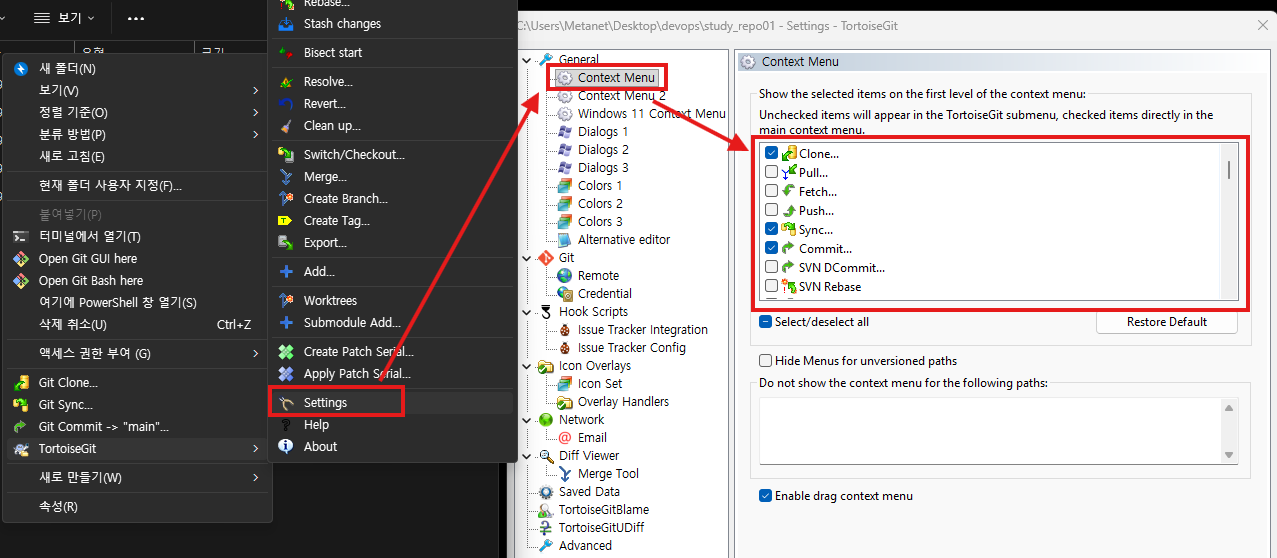Viewport: 1277px width, 558px height.
Task: Click the Apply Patch Serial icon
Action: click(x=286, y=374)
